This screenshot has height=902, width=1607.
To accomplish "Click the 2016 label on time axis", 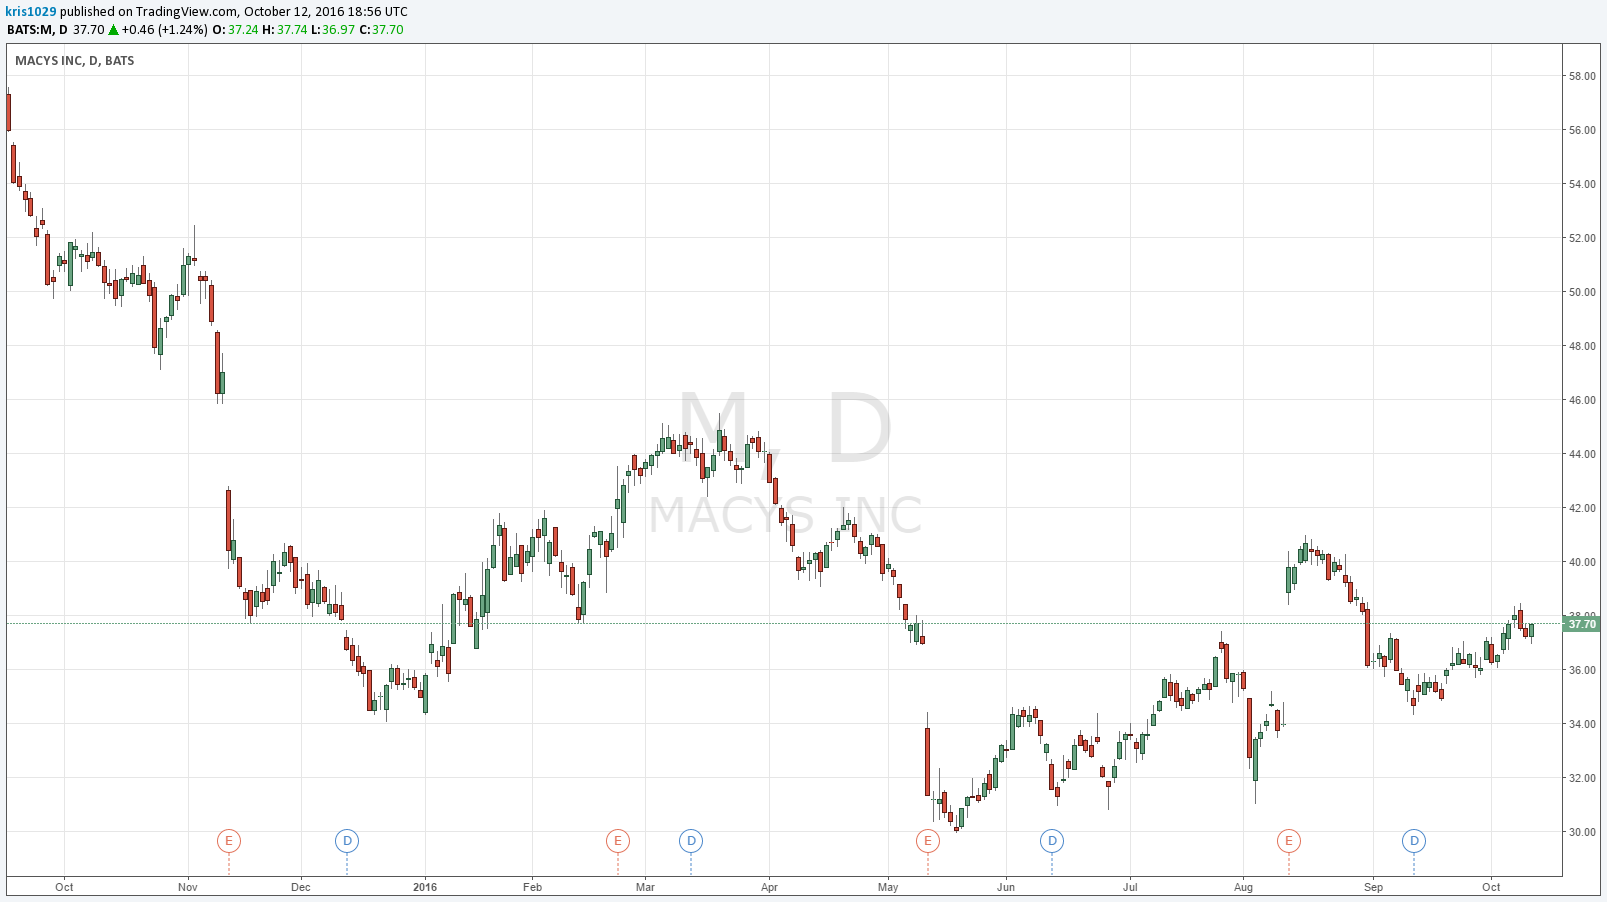I will tap(425, 887).
